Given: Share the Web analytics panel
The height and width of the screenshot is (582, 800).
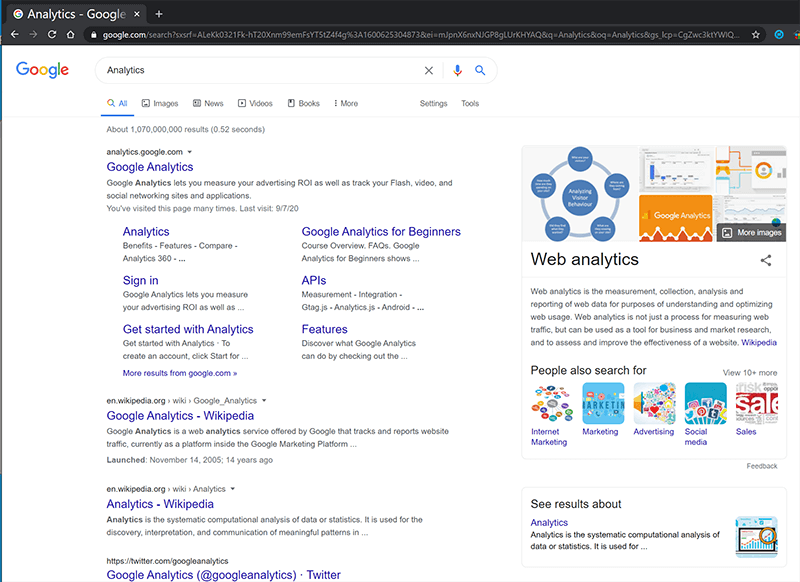Looking at the screenshot, I should click(765, 260).
